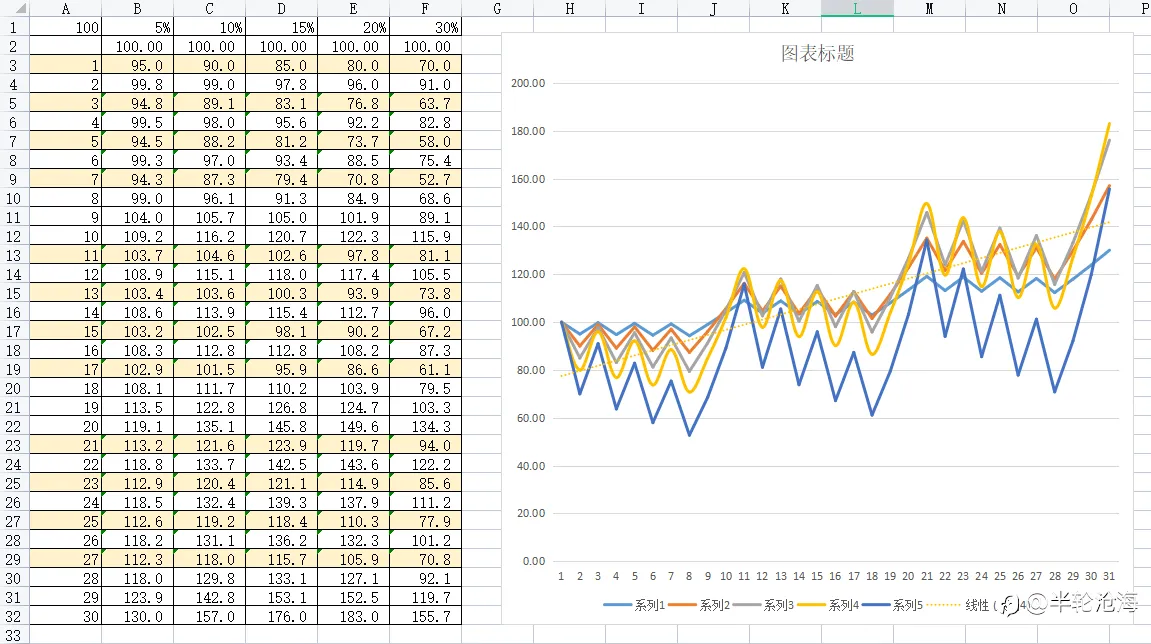Select cell B3 showing 95.0
This screenshot has width=1151, height=644.
[x=137, y=65]
